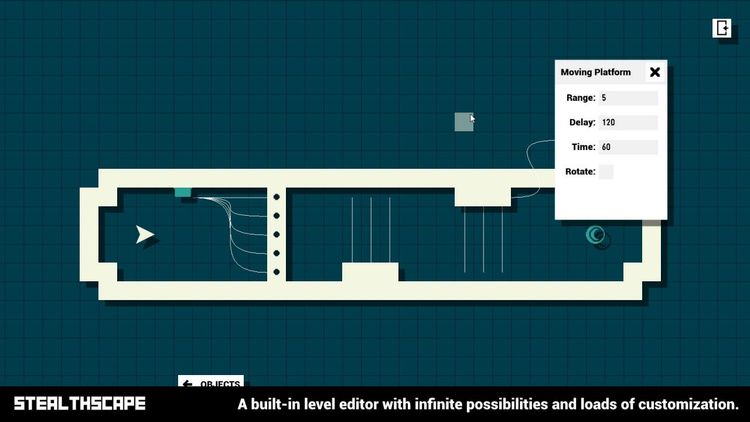750x422 pixels.
Task: Click the Range label
Action: click(x=581, y=98)
